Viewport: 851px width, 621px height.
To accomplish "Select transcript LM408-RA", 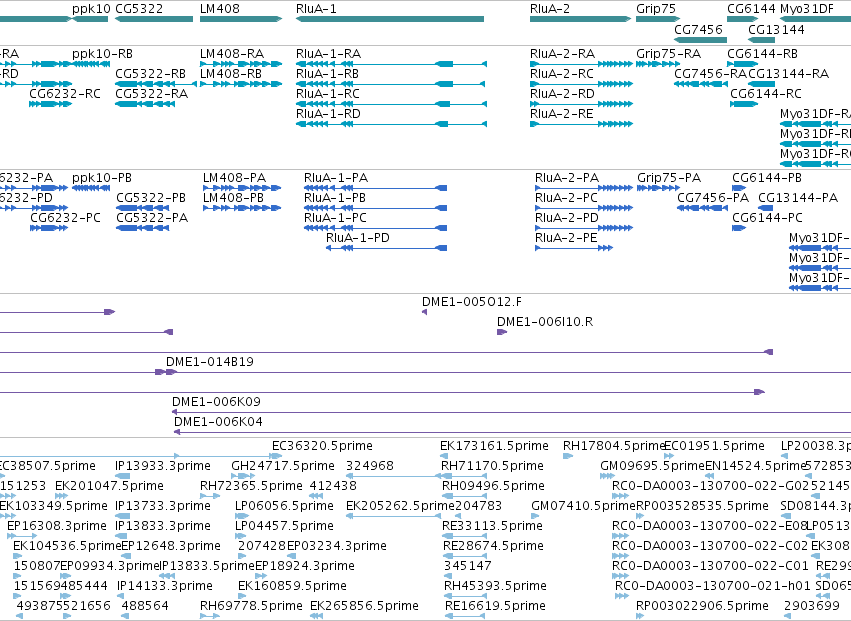I will pyautogui.click(x=232, y=54).
